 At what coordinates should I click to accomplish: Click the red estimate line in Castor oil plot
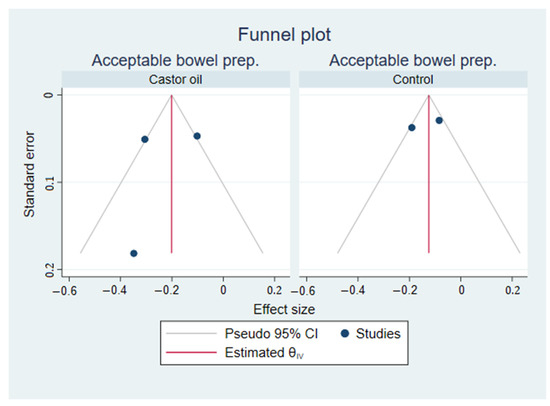[x=172, y=174]
